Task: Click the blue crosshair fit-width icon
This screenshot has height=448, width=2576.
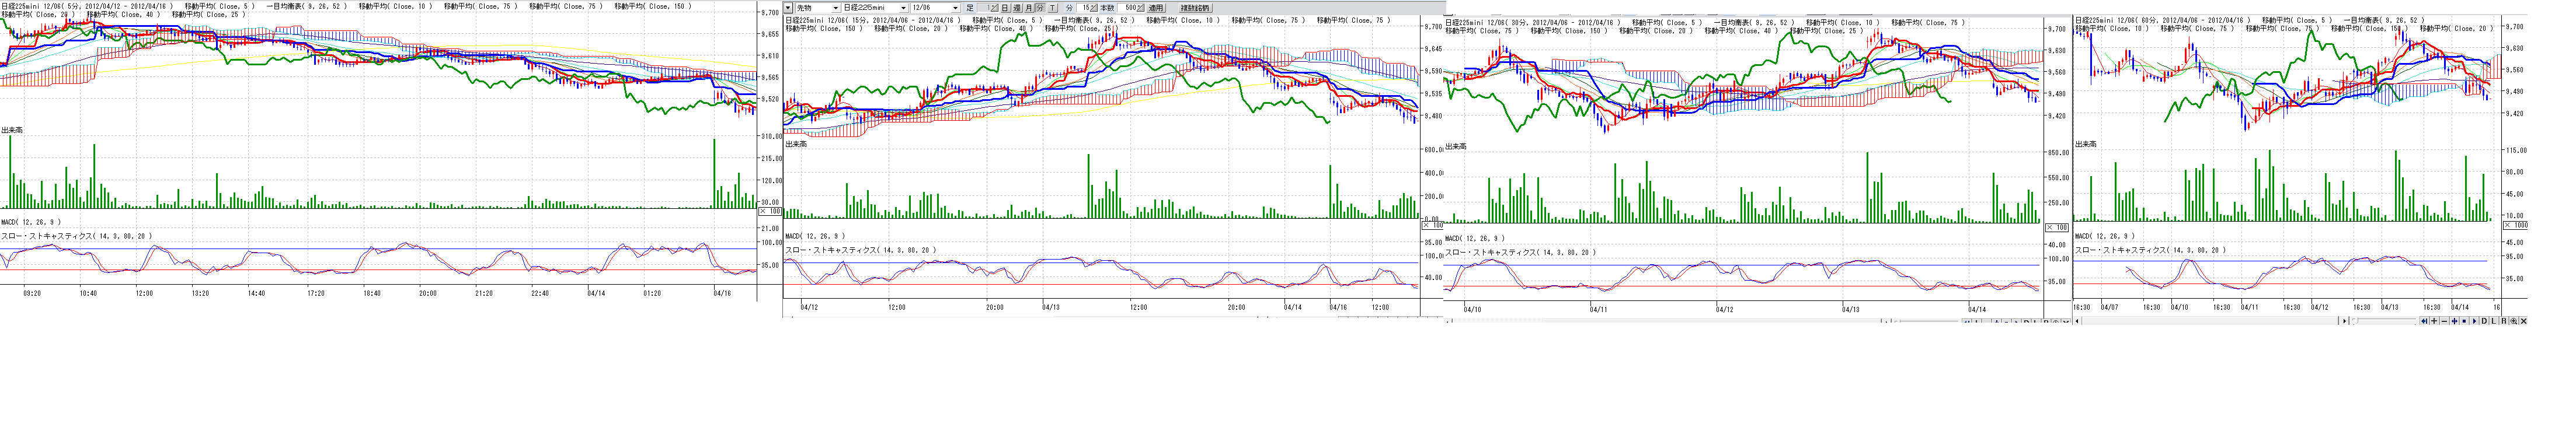Action: click(2455, 321)
